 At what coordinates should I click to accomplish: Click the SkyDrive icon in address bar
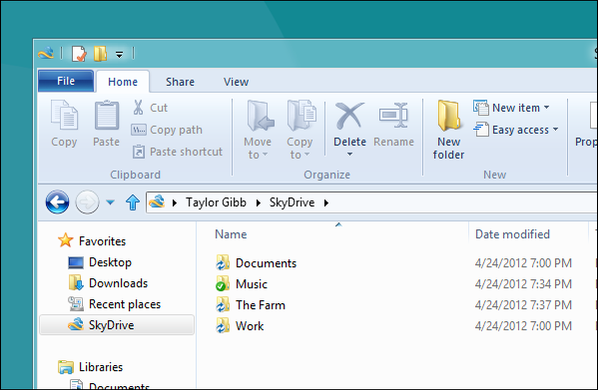tap(157, 202)
